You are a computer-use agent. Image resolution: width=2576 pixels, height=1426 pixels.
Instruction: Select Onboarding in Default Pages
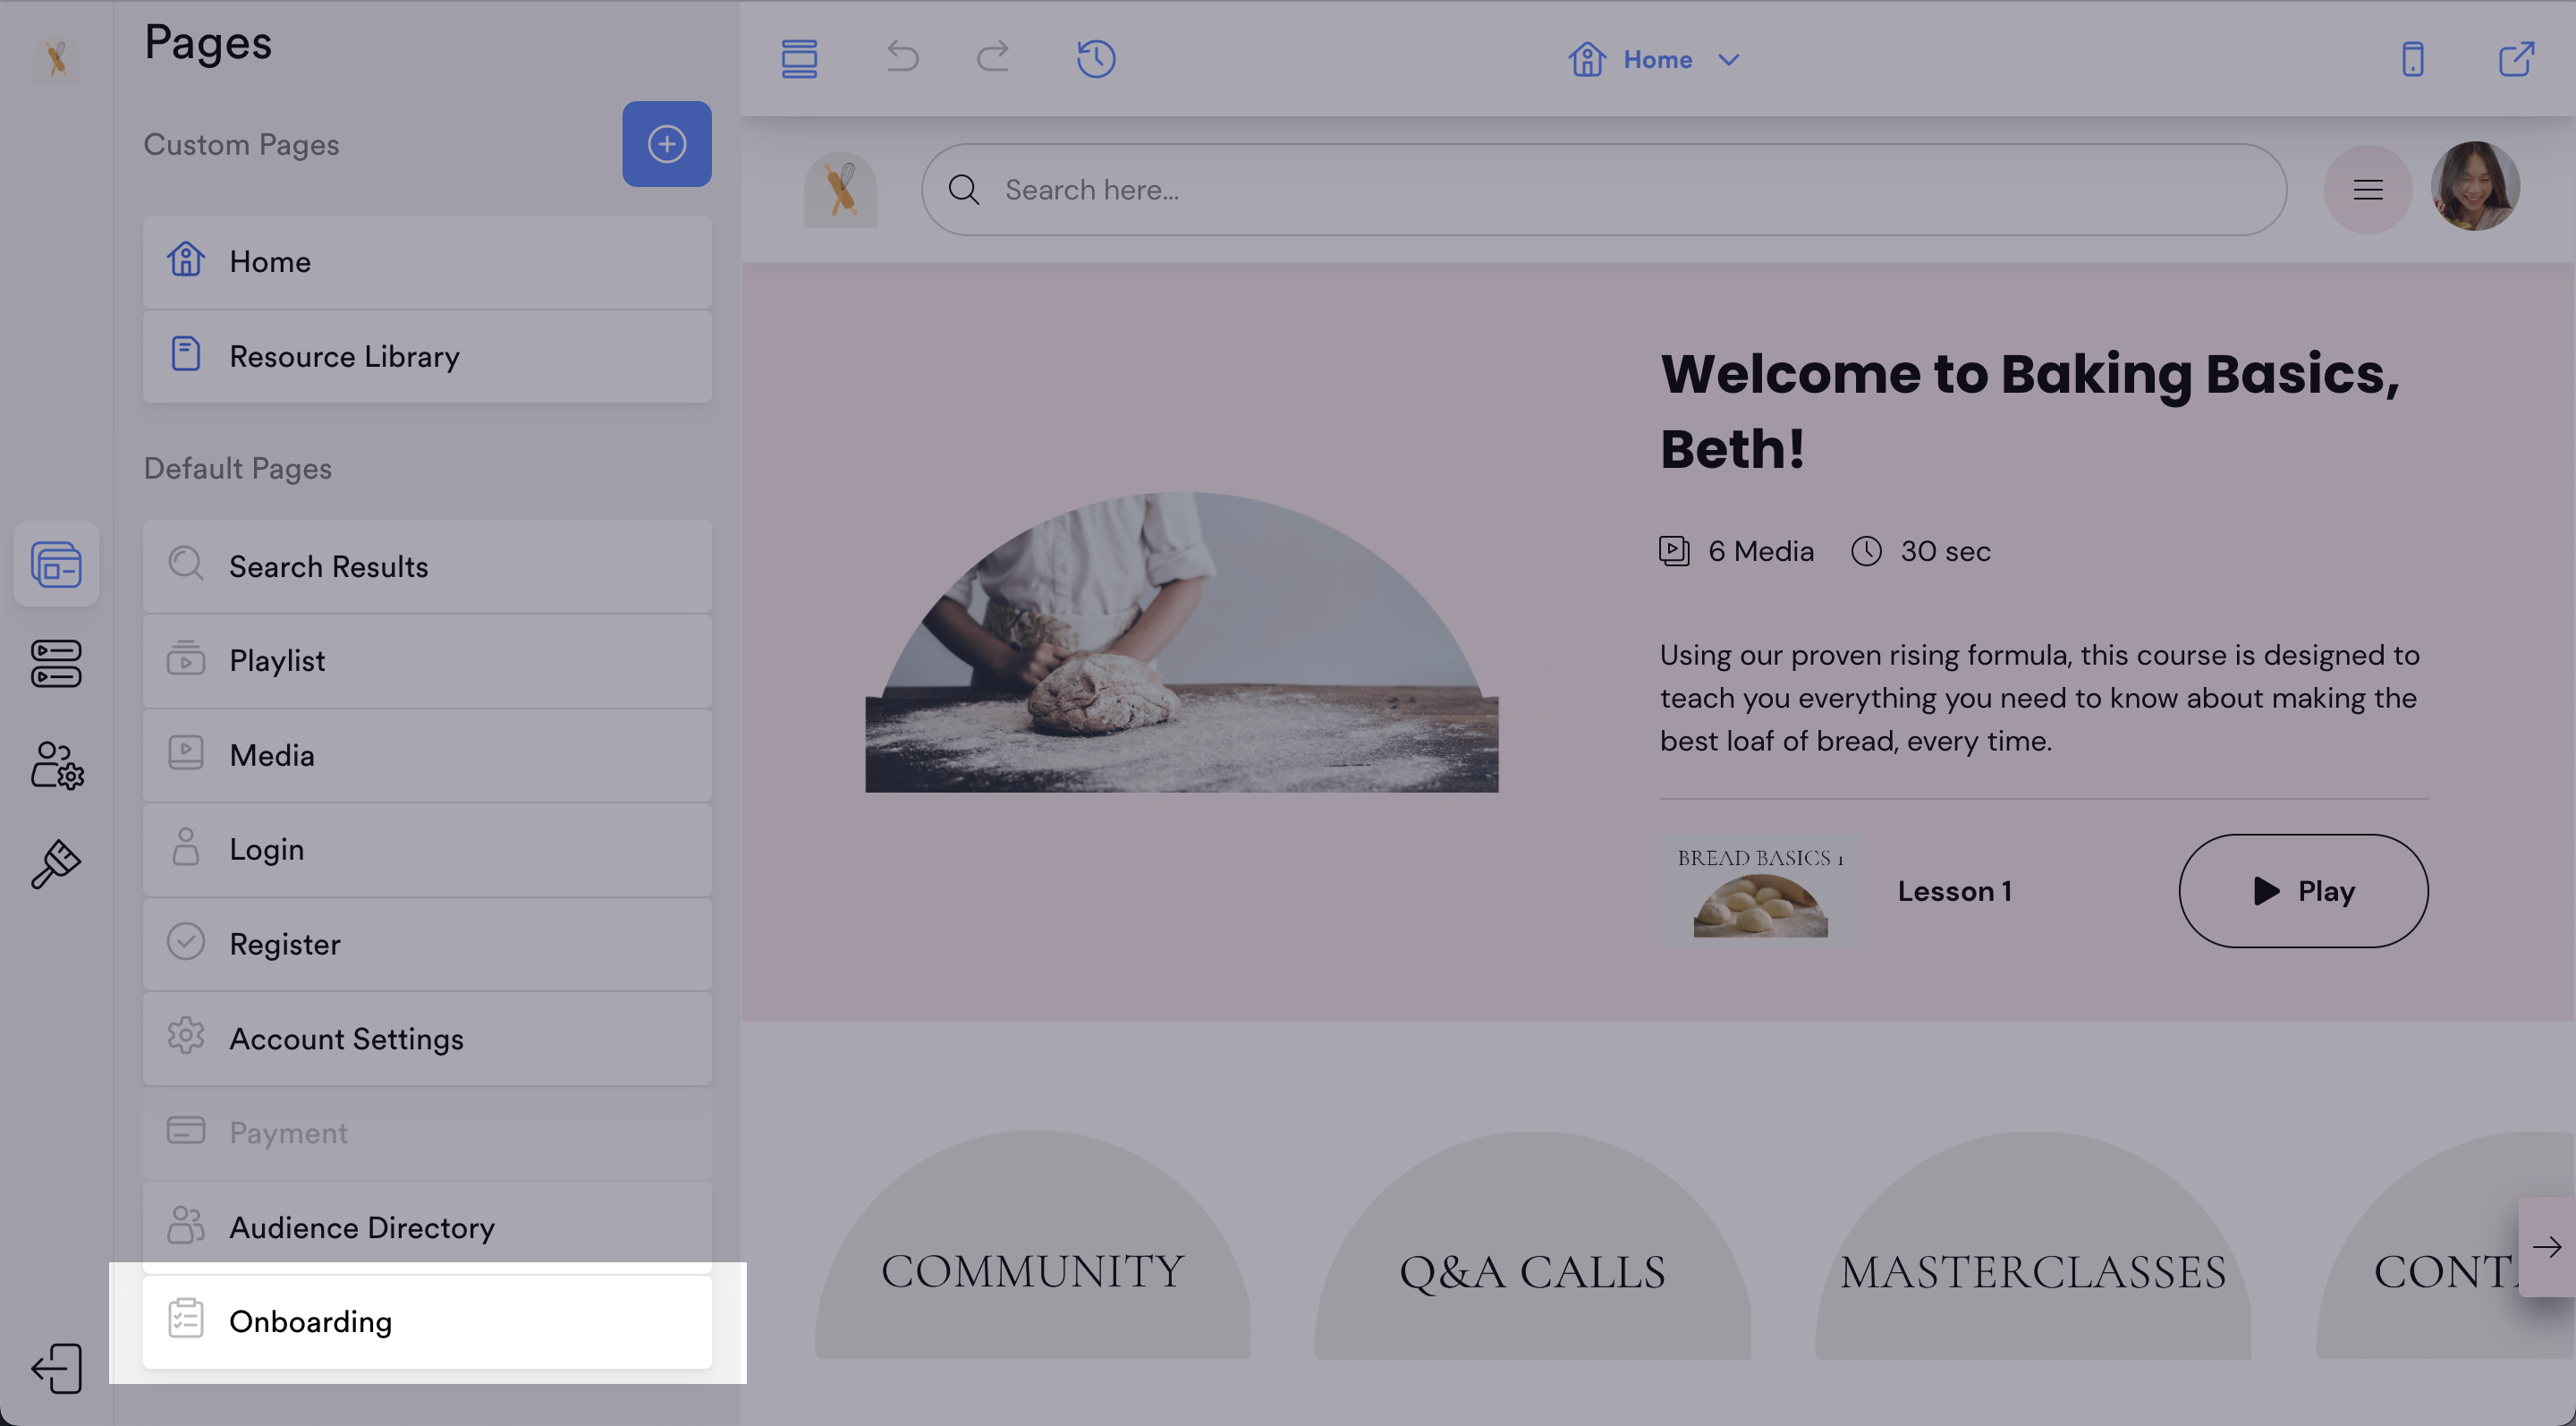[427, 1321]
